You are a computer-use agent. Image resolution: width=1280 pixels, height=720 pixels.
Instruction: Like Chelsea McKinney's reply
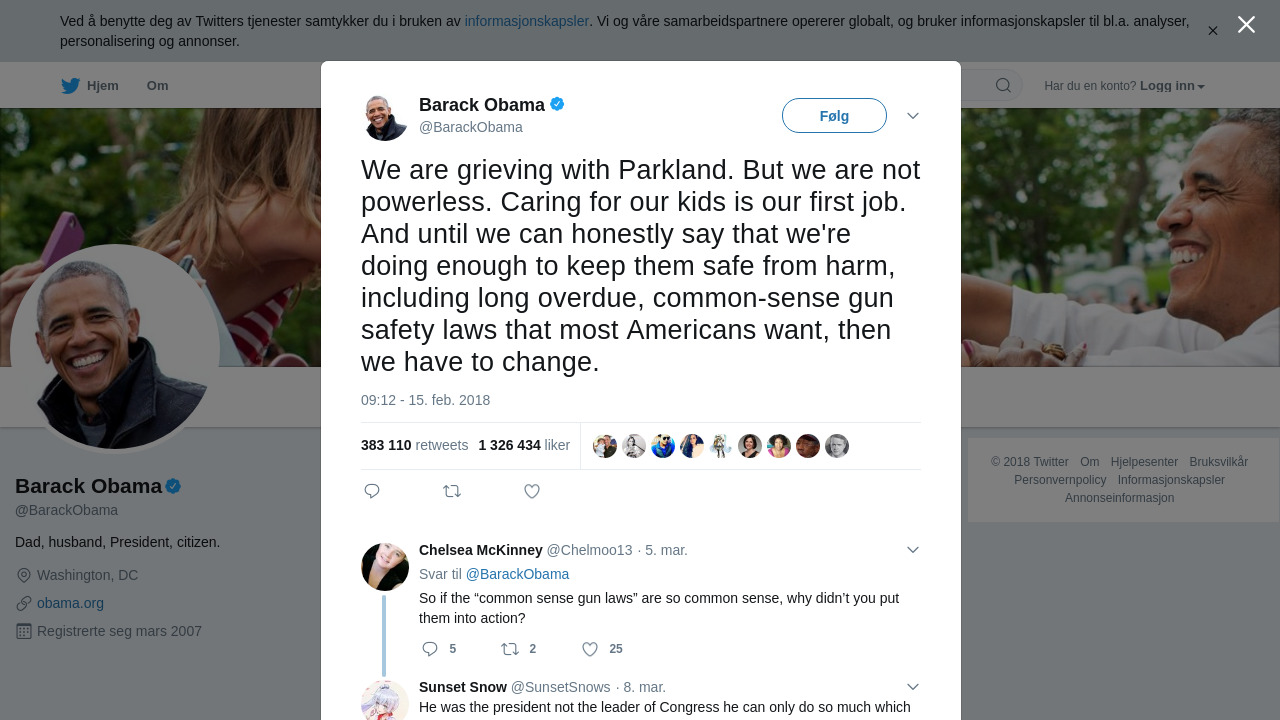590,649
